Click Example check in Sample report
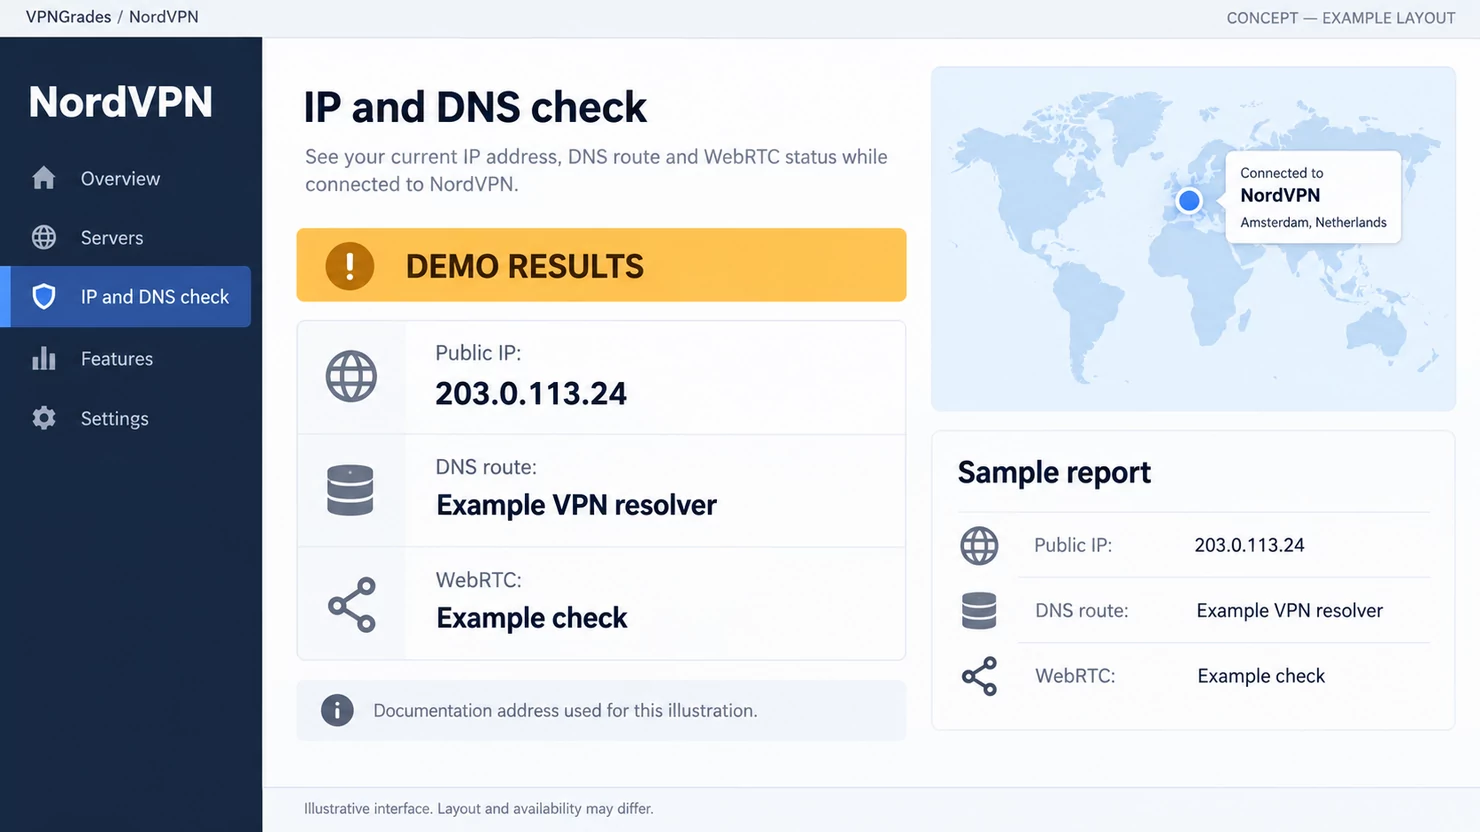This screenshot has width=1480, height=832. [x=1261, y=676]
